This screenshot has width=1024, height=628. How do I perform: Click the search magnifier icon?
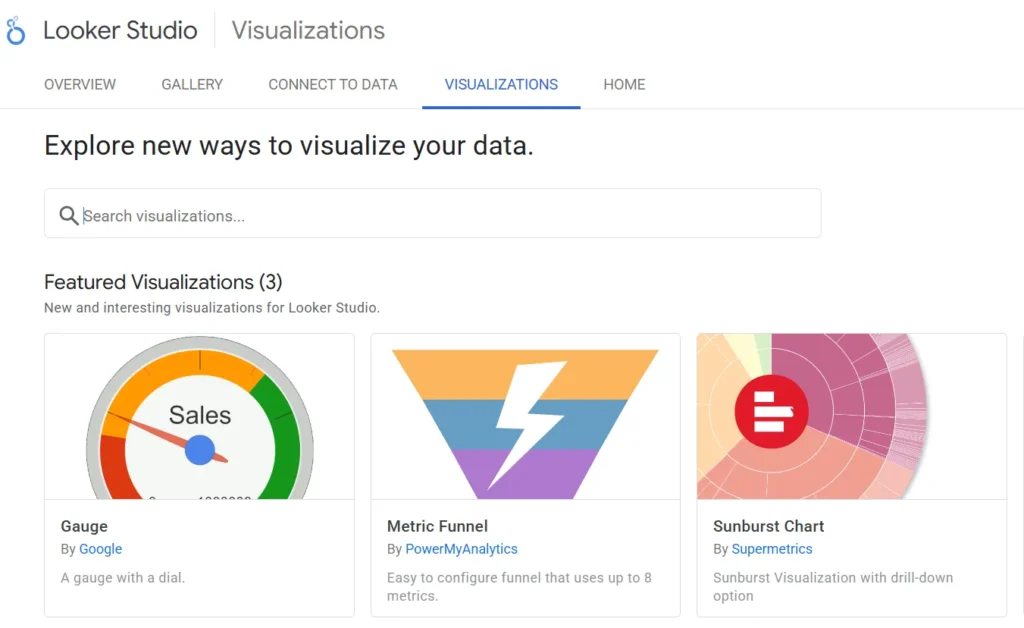[68, 216]
